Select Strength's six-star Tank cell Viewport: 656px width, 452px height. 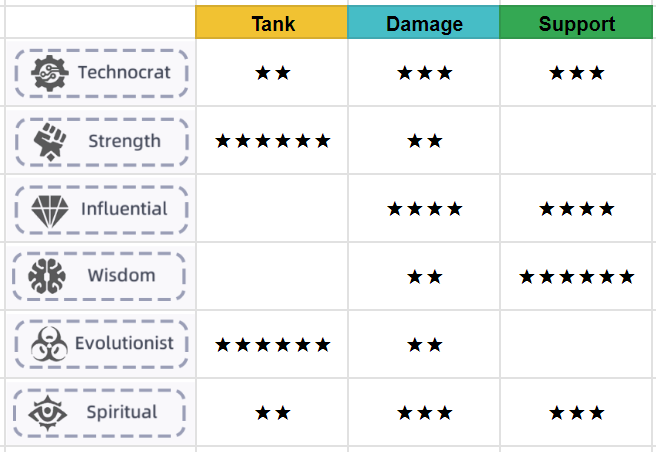point(272,140)
